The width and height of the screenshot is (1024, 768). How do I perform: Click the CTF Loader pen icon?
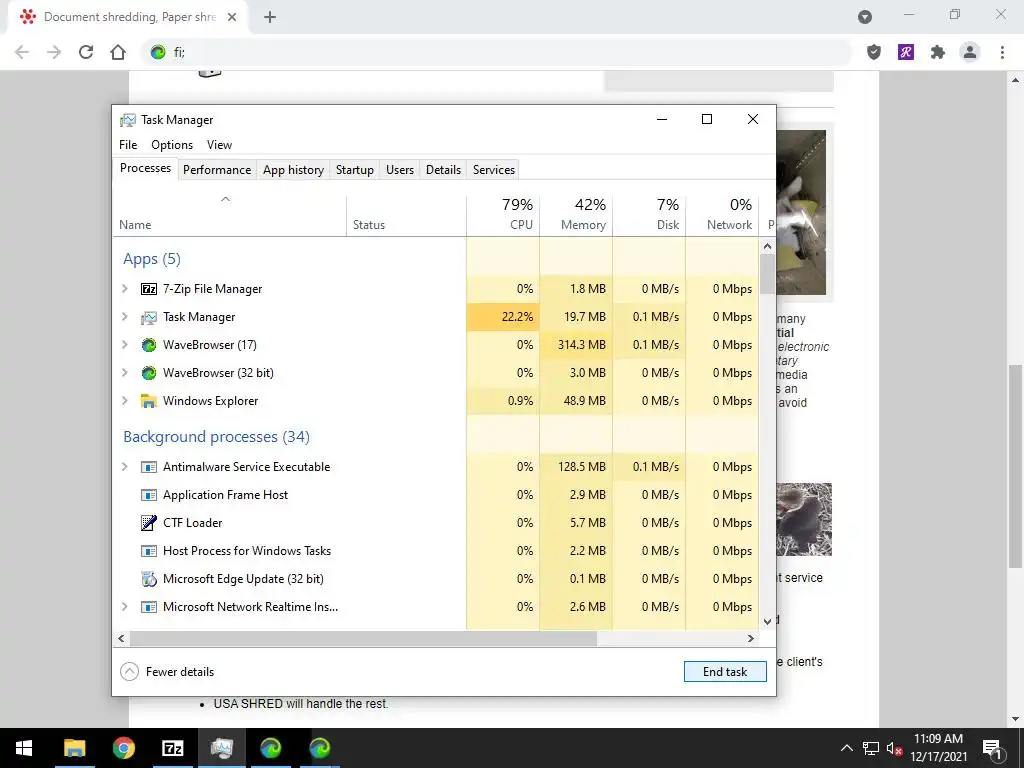149,522
